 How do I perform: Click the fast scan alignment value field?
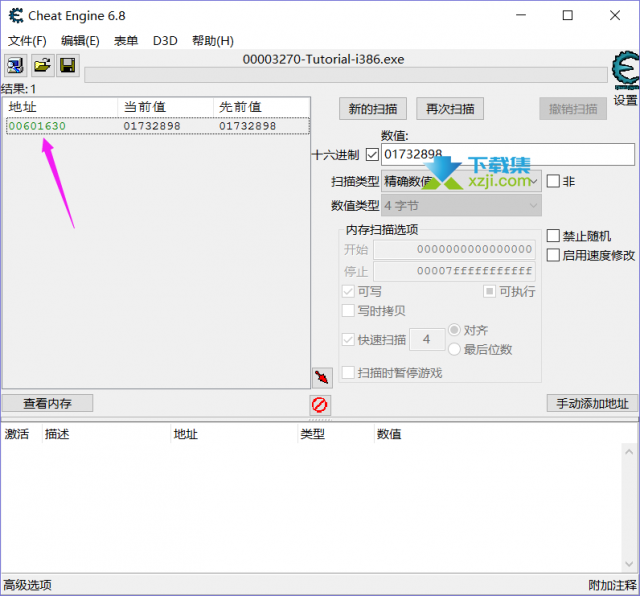(x=427, y=339)
